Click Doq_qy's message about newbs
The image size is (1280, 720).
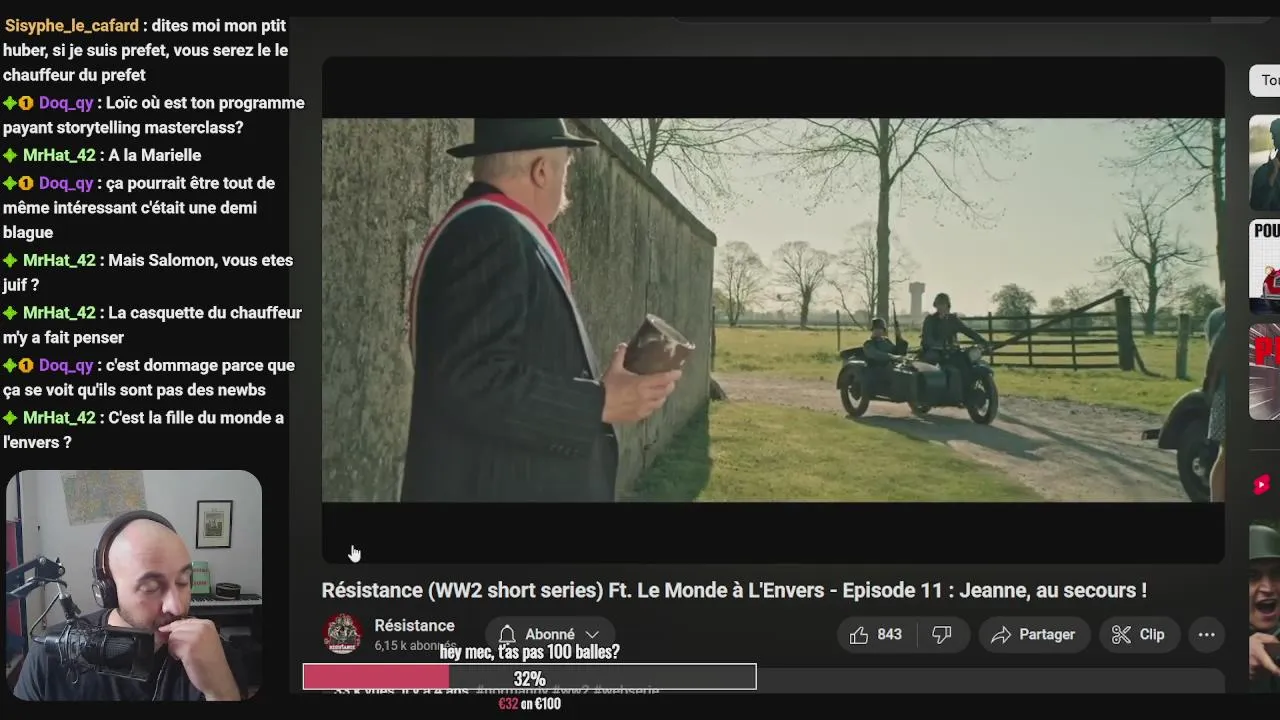[149, 377]
